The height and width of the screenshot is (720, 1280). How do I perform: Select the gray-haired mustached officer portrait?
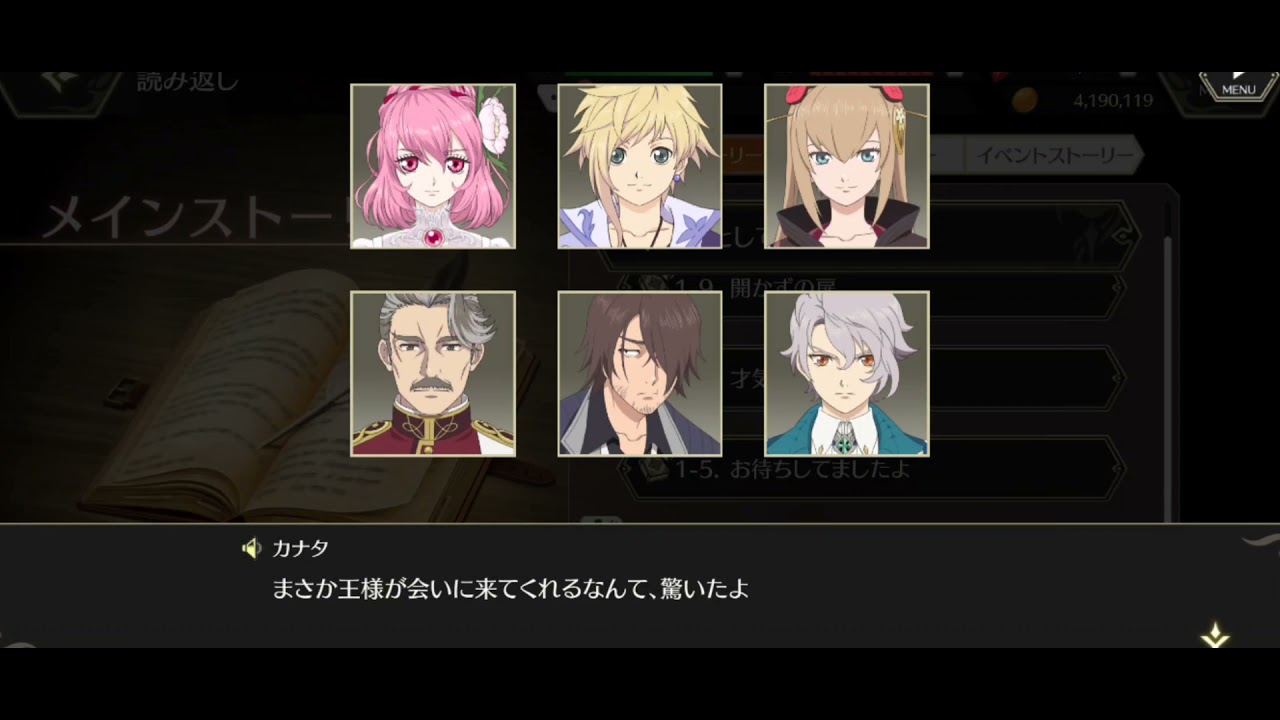click(x=433, y=374)
